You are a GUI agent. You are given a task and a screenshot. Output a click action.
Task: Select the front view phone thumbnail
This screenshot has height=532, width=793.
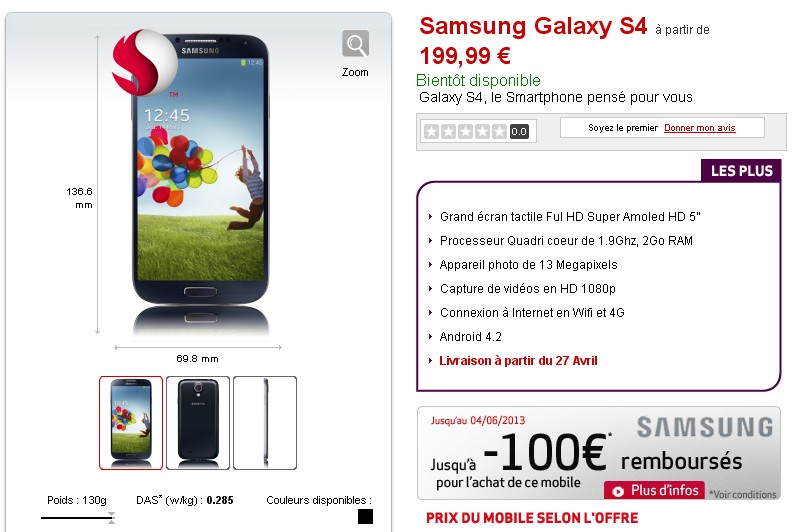pyautogui.click(x=131, y=423)
